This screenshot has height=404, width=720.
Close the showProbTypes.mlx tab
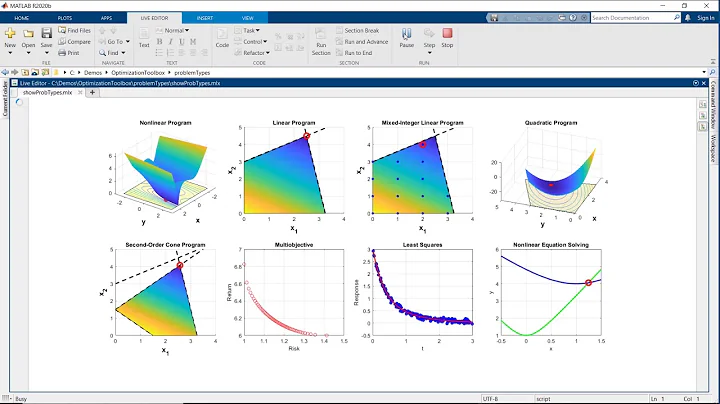pyautogui.click(x=80, y=92)
